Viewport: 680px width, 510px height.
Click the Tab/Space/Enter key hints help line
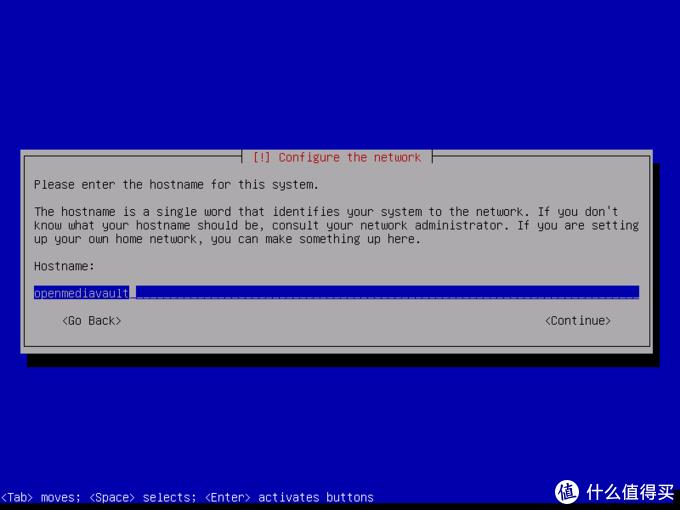187,497
